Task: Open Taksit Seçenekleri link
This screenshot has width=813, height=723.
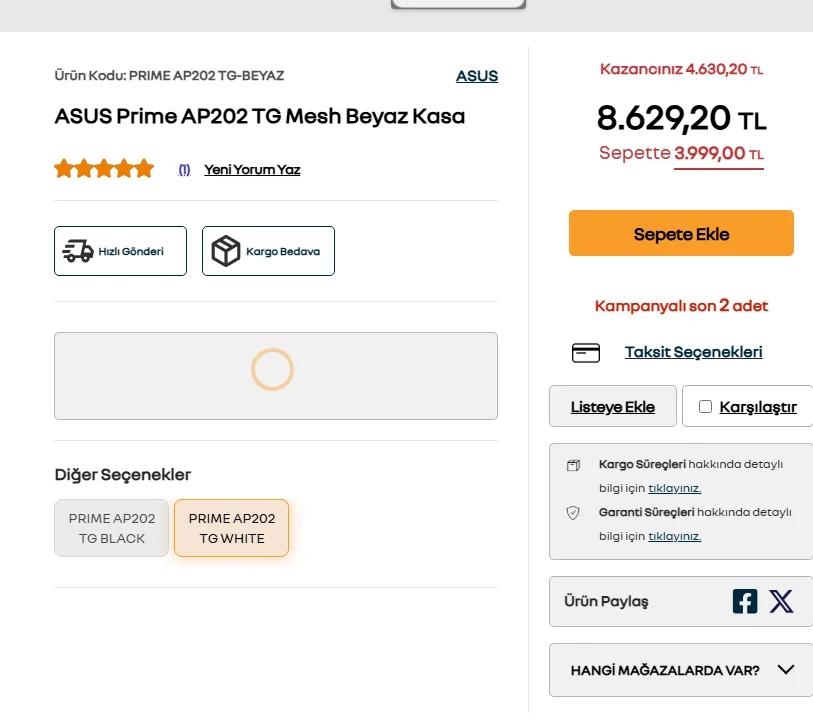Action: point(693,352)
